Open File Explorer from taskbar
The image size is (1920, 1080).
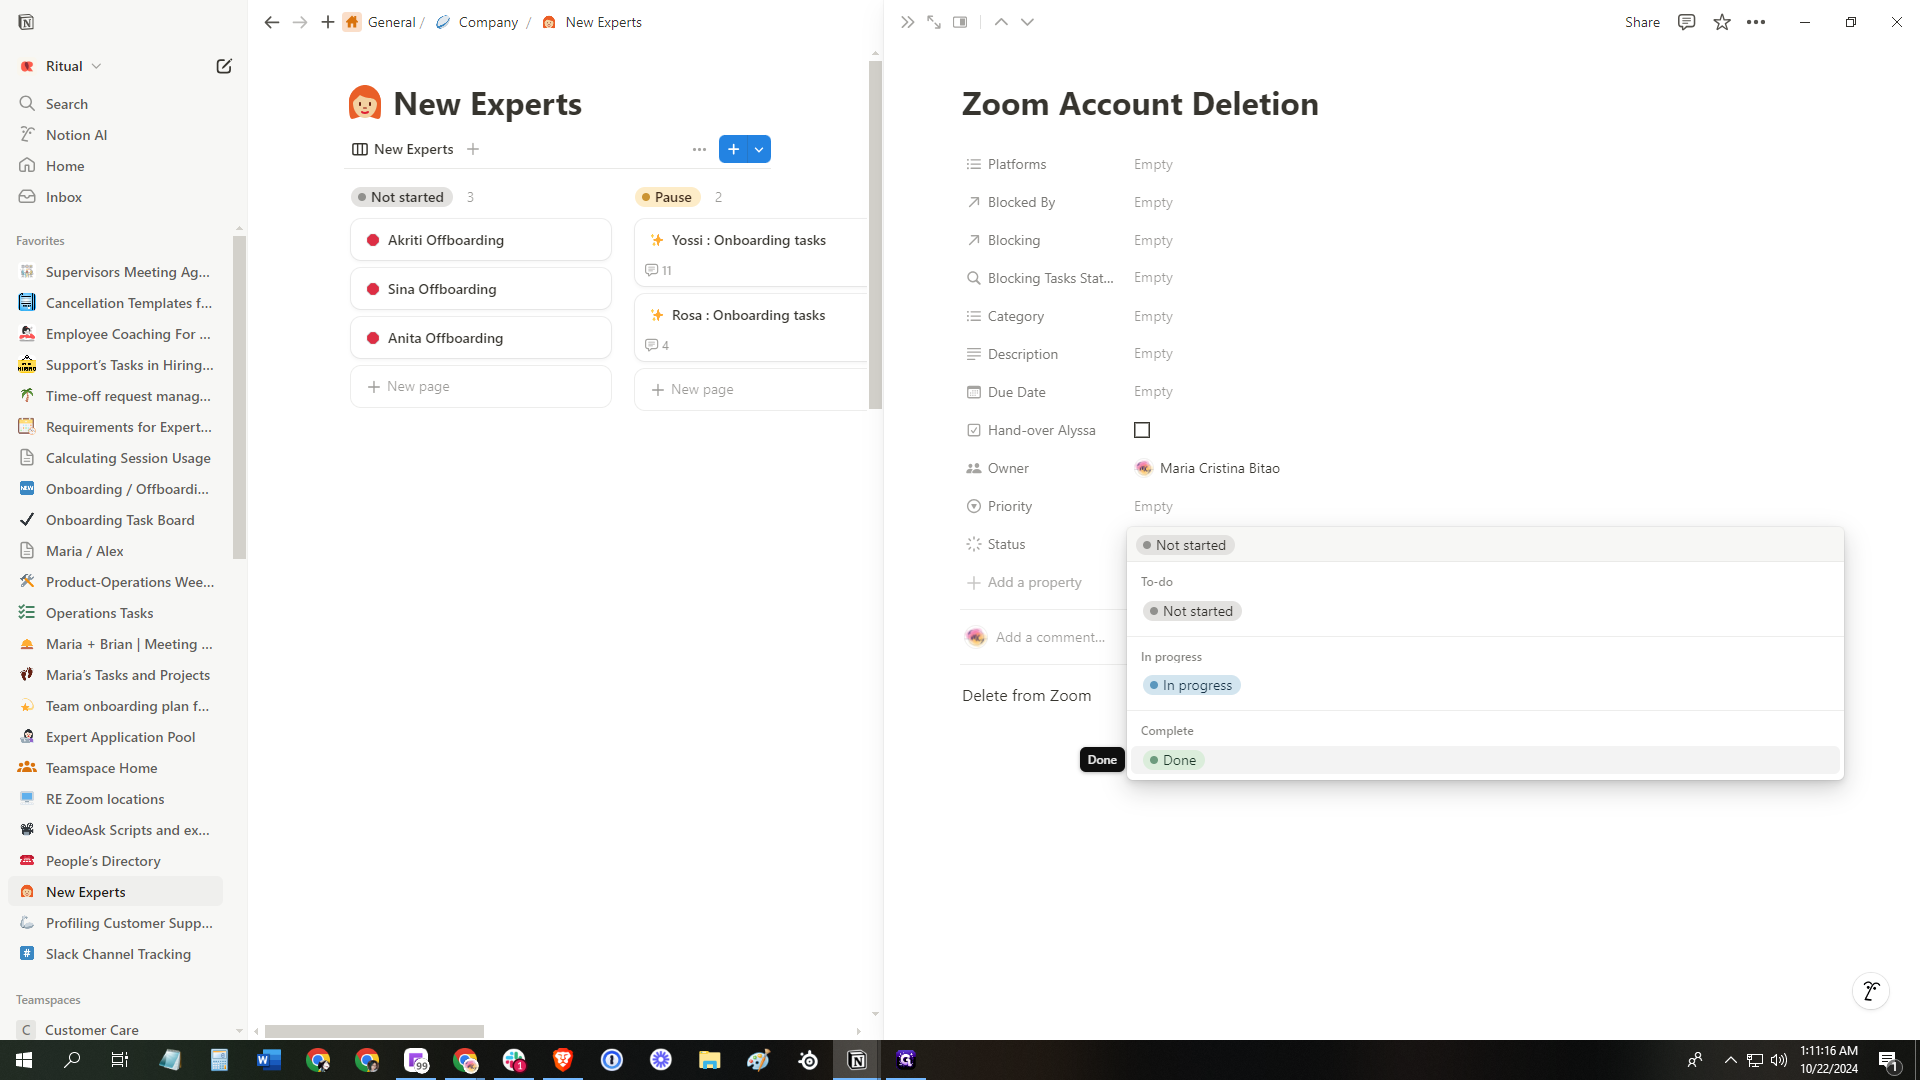click(710, 1060)
